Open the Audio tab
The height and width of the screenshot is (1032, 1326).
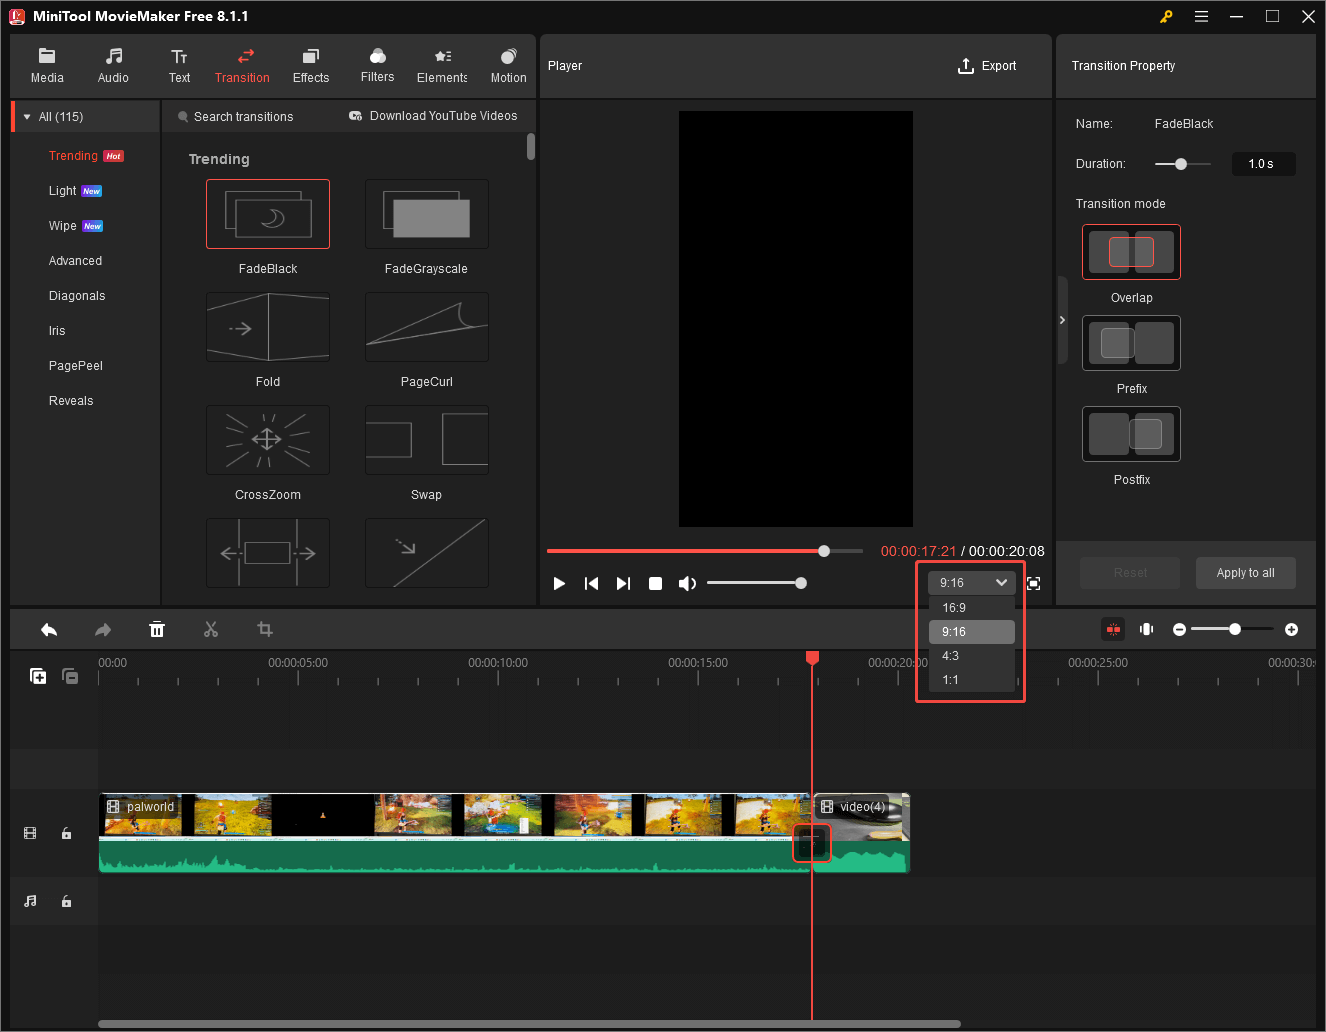point(113,66)
